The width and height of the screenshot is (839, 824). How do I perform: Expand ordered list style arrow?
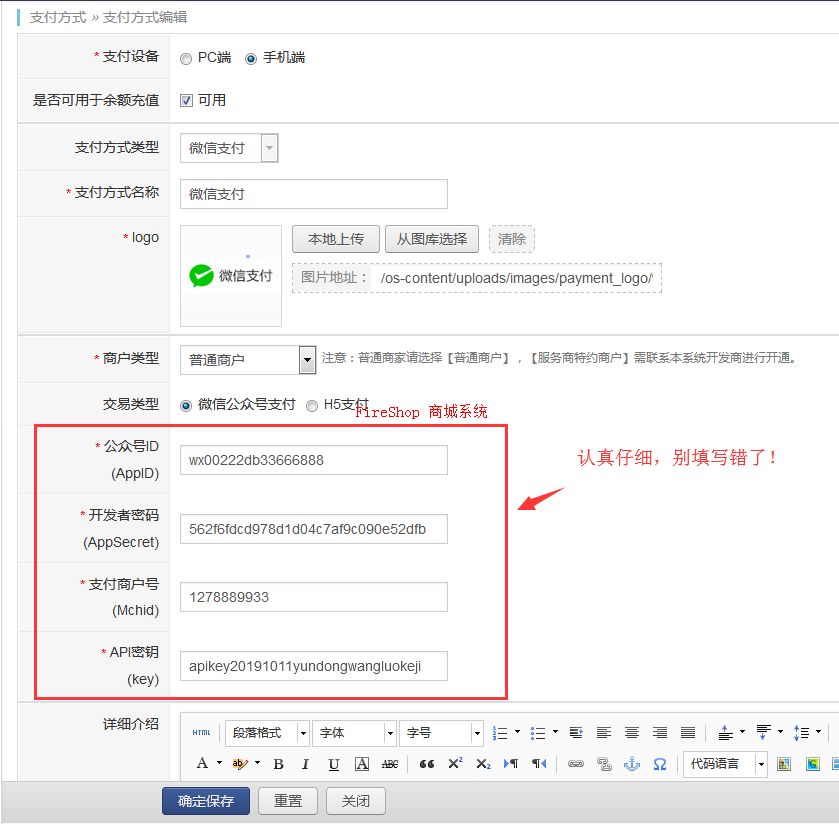pyautogui.click(x=517, y=731)
